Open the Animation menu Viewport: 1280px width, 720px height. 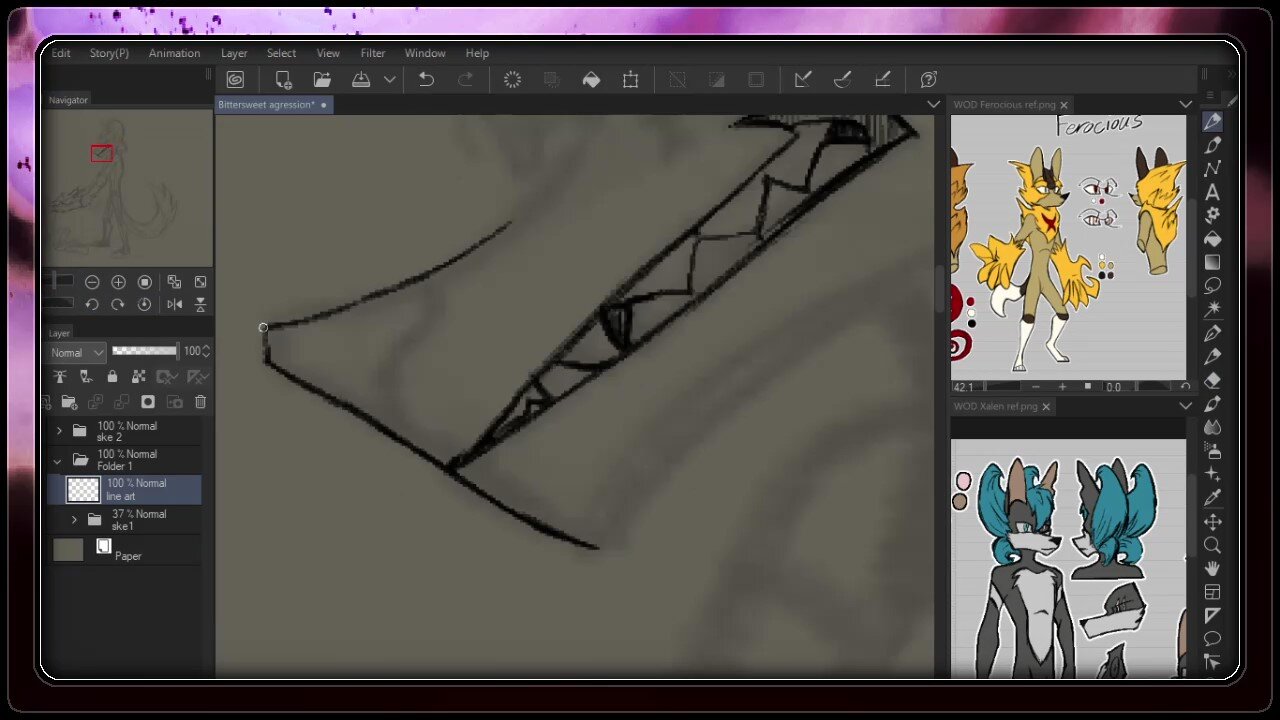tap(174, 53)
